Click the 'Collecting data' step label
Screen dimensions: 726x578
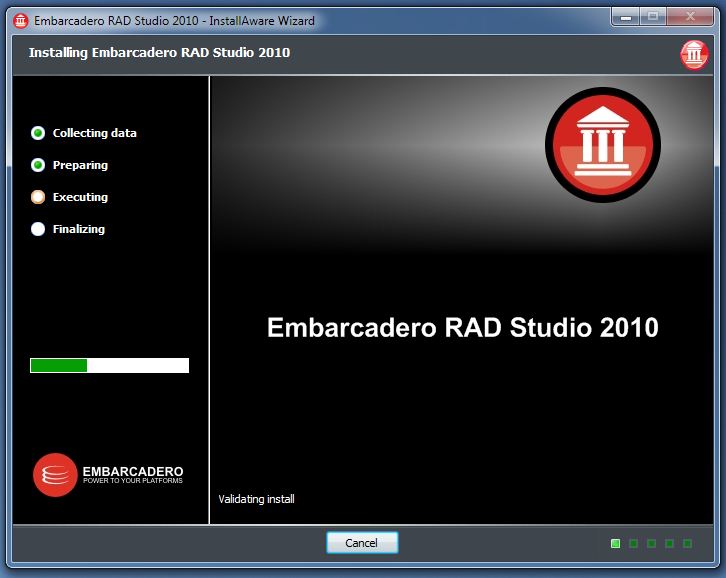click(94, 133)
